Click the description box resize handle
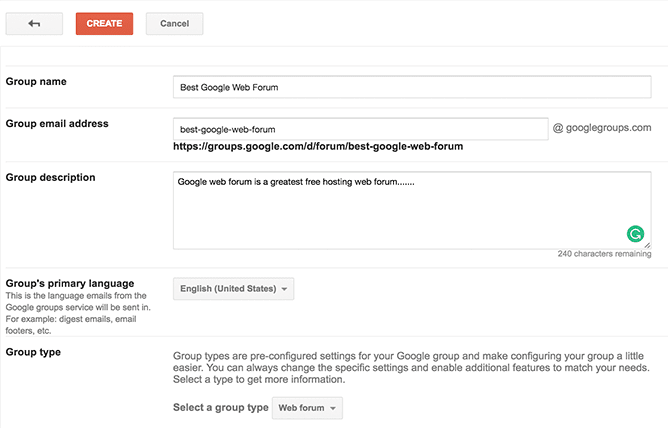Screen dimensions: 668x428 click(647, 244)
